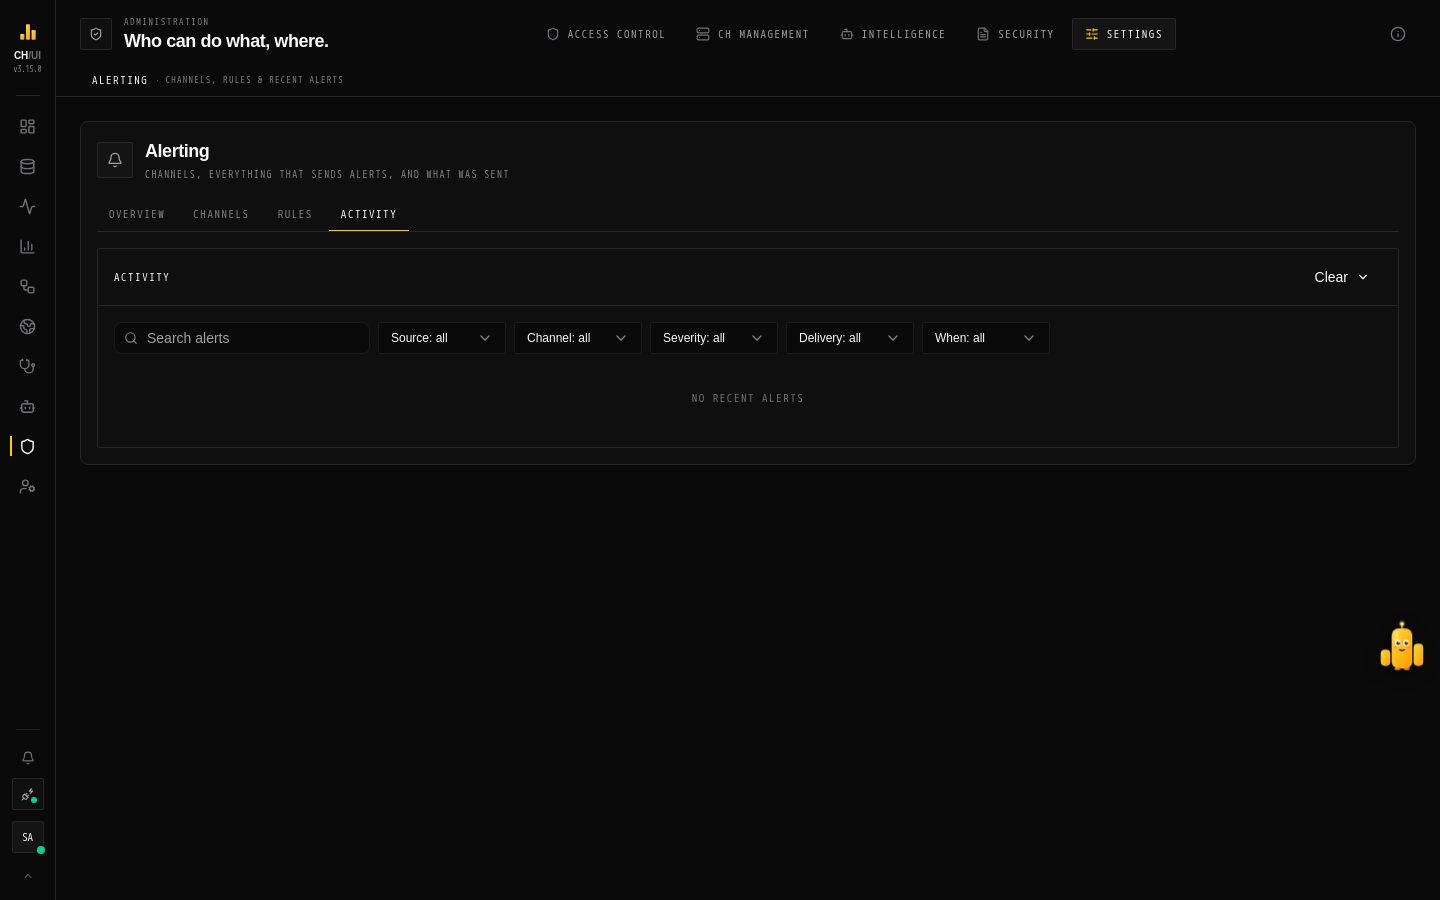Image resolution: width=1440 pixels, height=900 pixels.
Task: Click the bell icon beside Alerting title
Action: [x=115, y=160]
